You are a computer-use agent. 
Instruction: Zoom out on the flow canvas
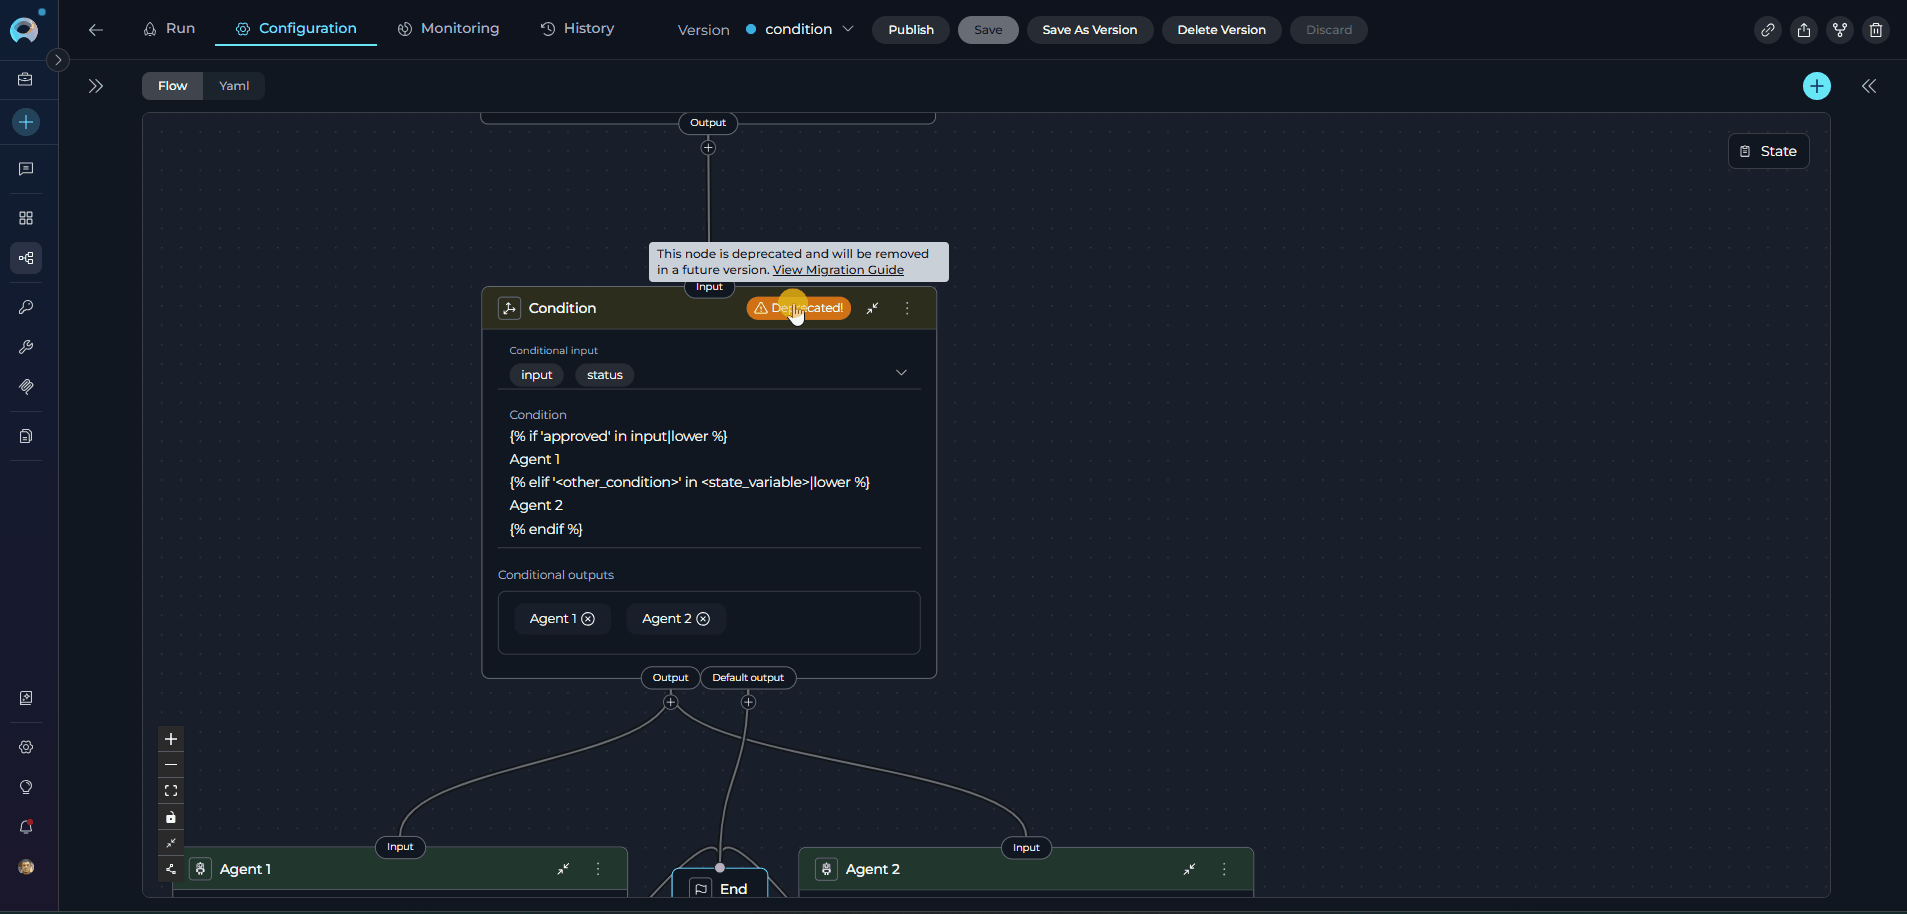tap(171, 765)
